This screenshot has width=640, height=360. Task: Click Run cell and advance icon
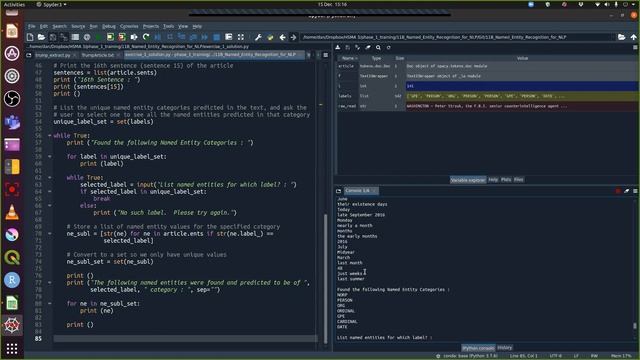122,37
